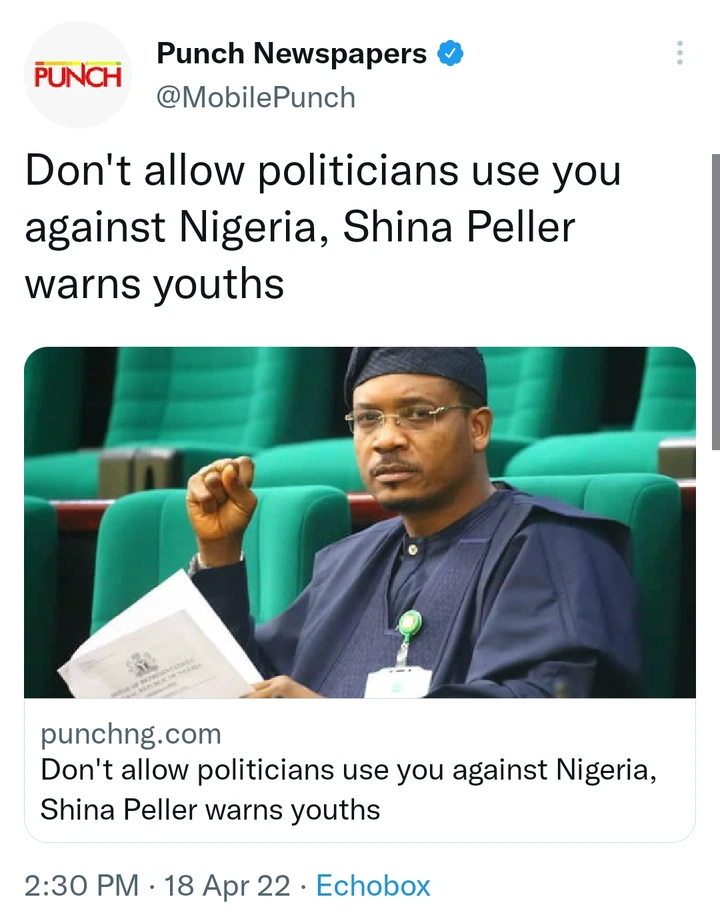Click the document held in photo
This screenshot has height=913, width=720.
[160, 643]
